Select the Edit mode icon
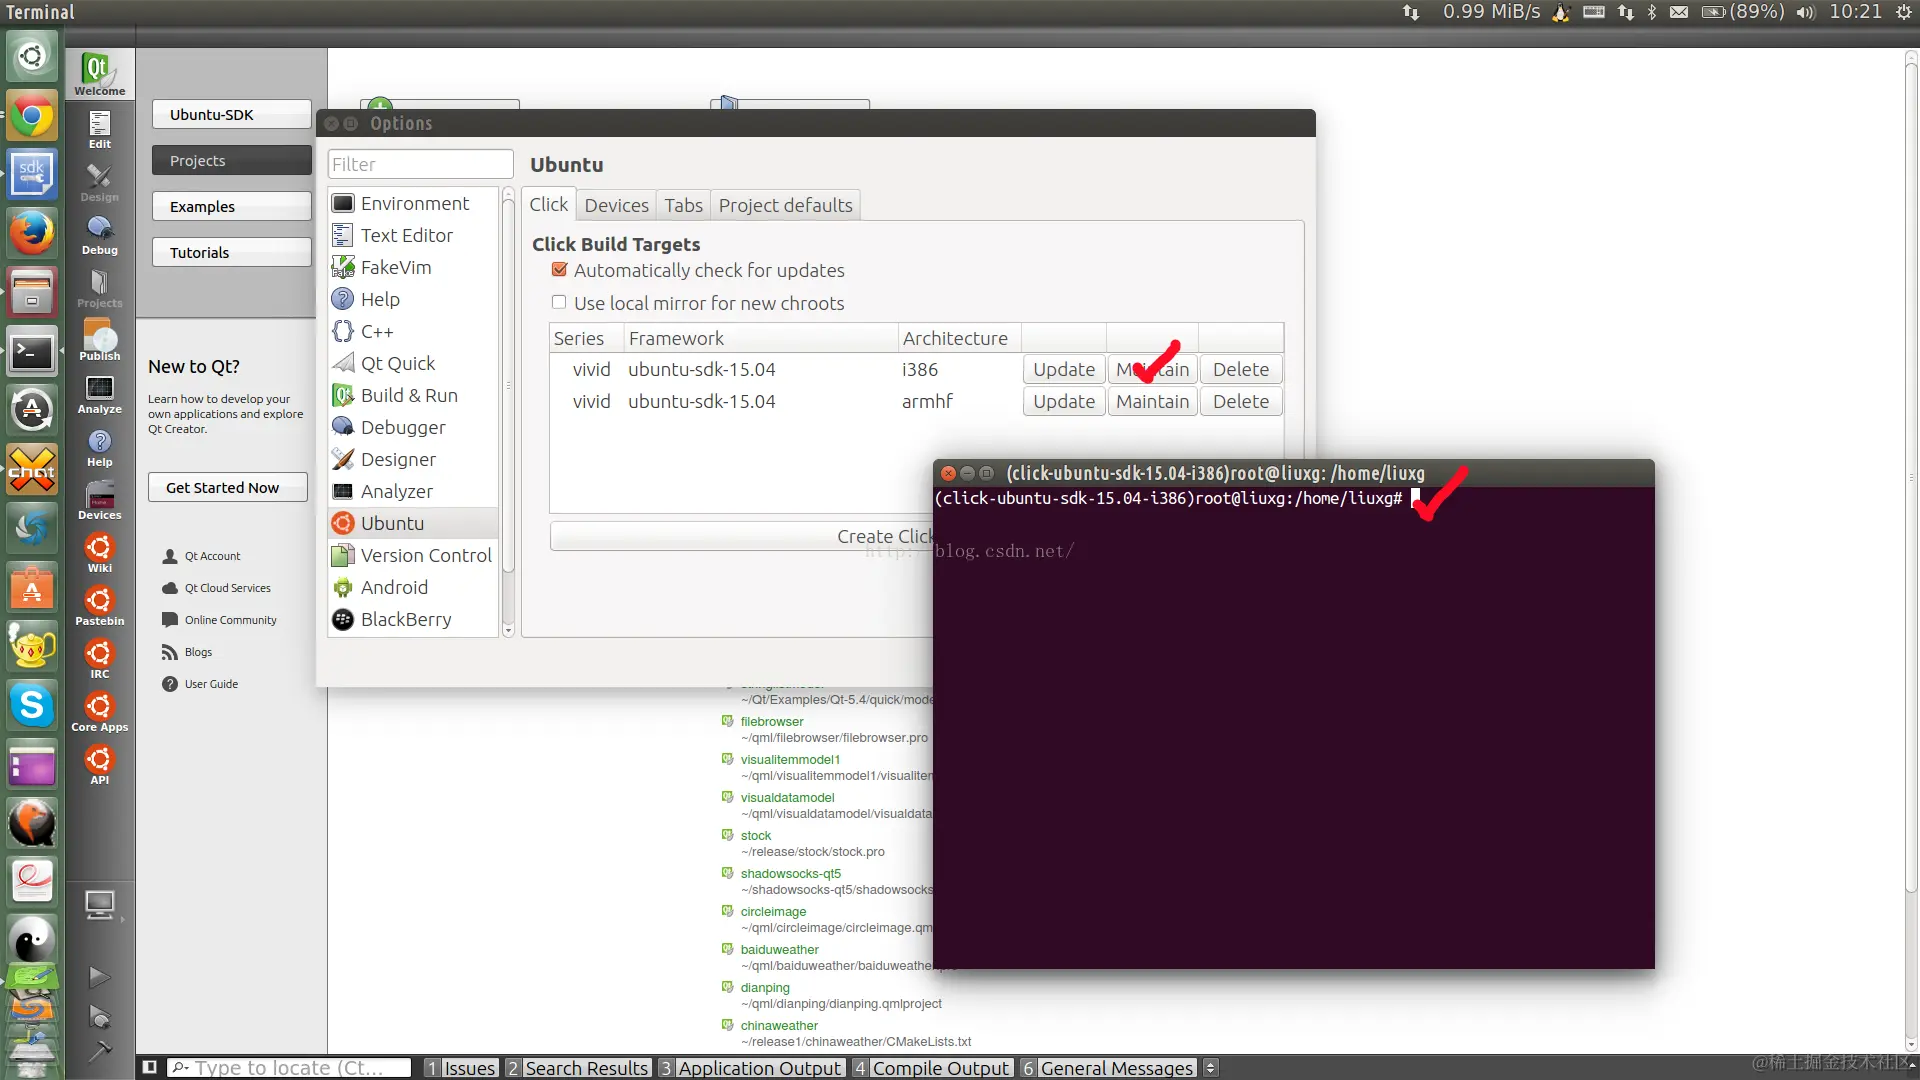 (99, 128)
